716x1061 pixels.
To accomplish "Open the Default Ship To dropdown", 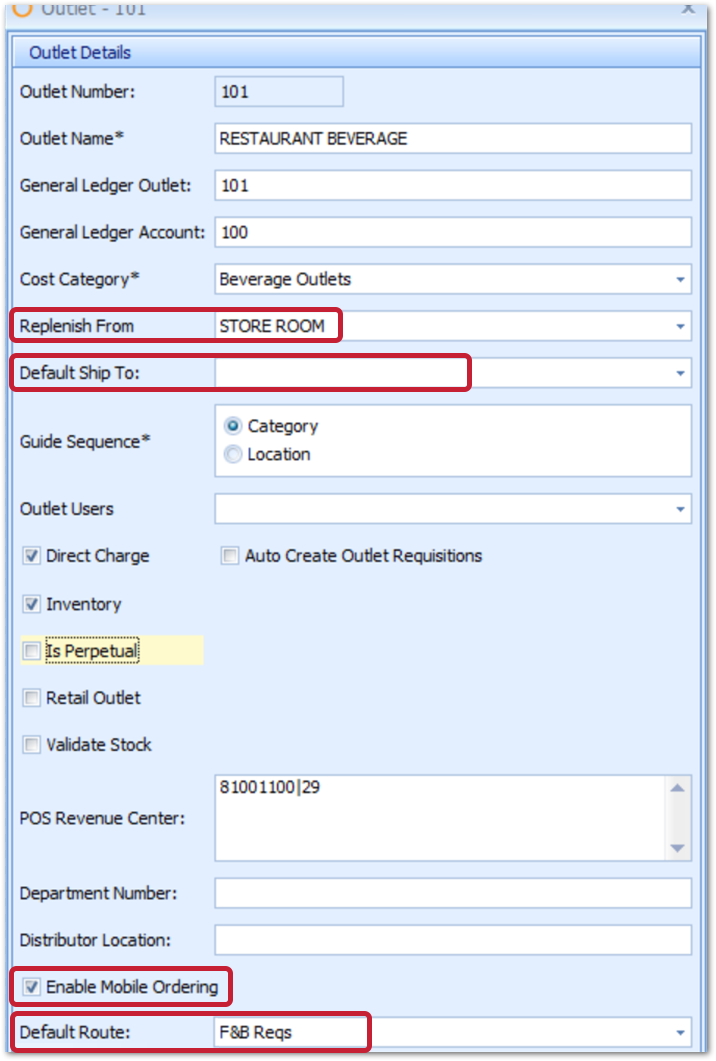I will point(680,372).
